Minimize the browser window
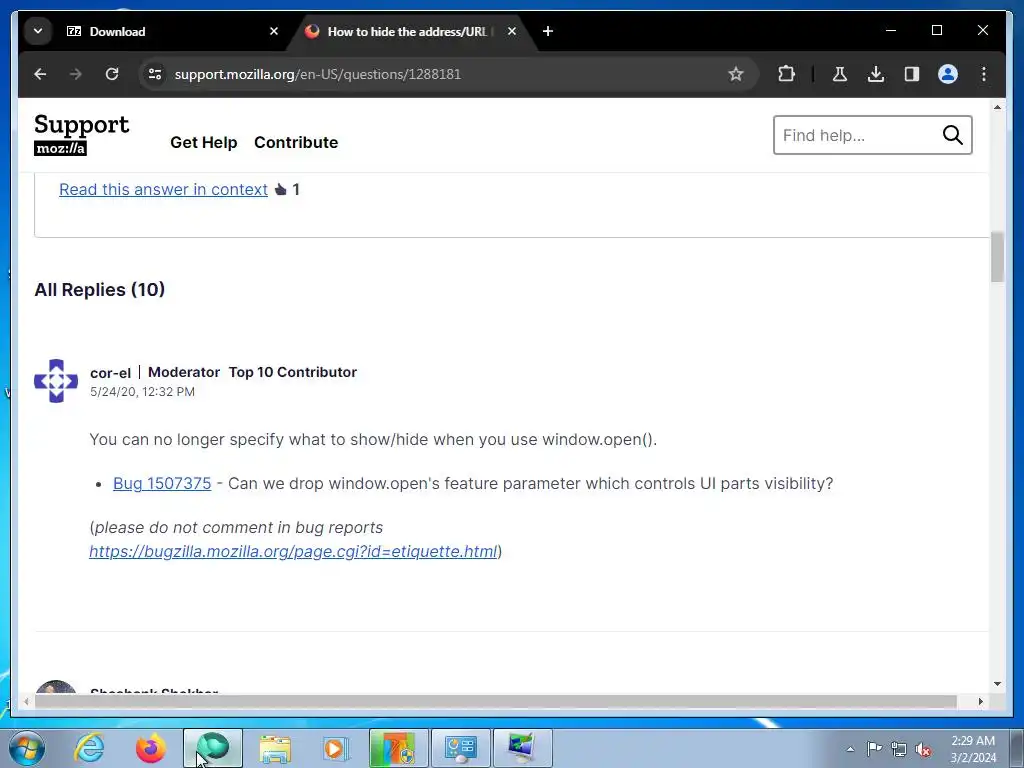 click(x=891, y=30)
